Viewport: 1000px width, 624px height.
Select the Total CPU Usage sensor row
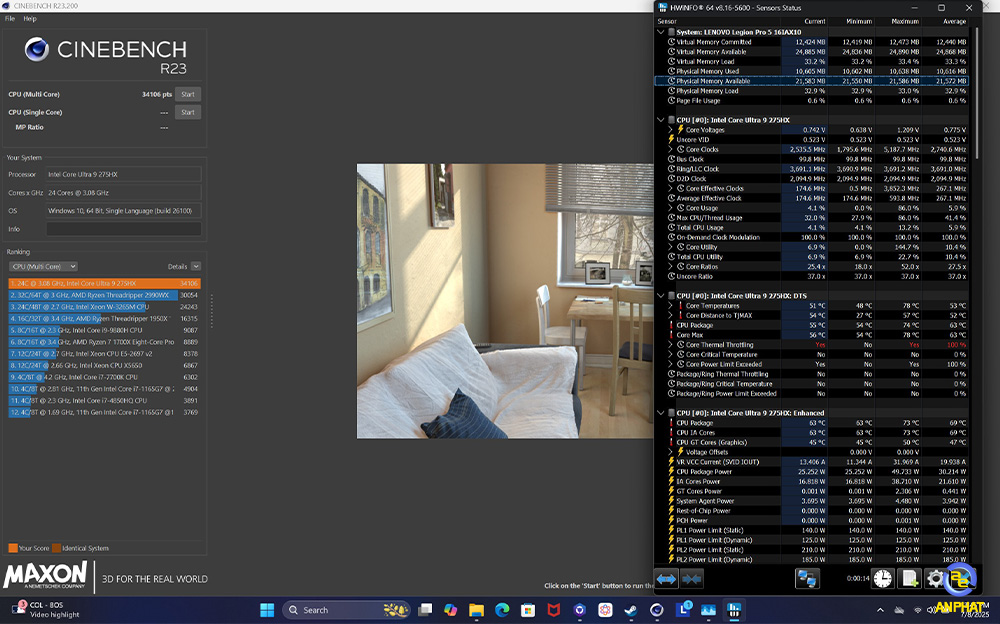[811, 227]
